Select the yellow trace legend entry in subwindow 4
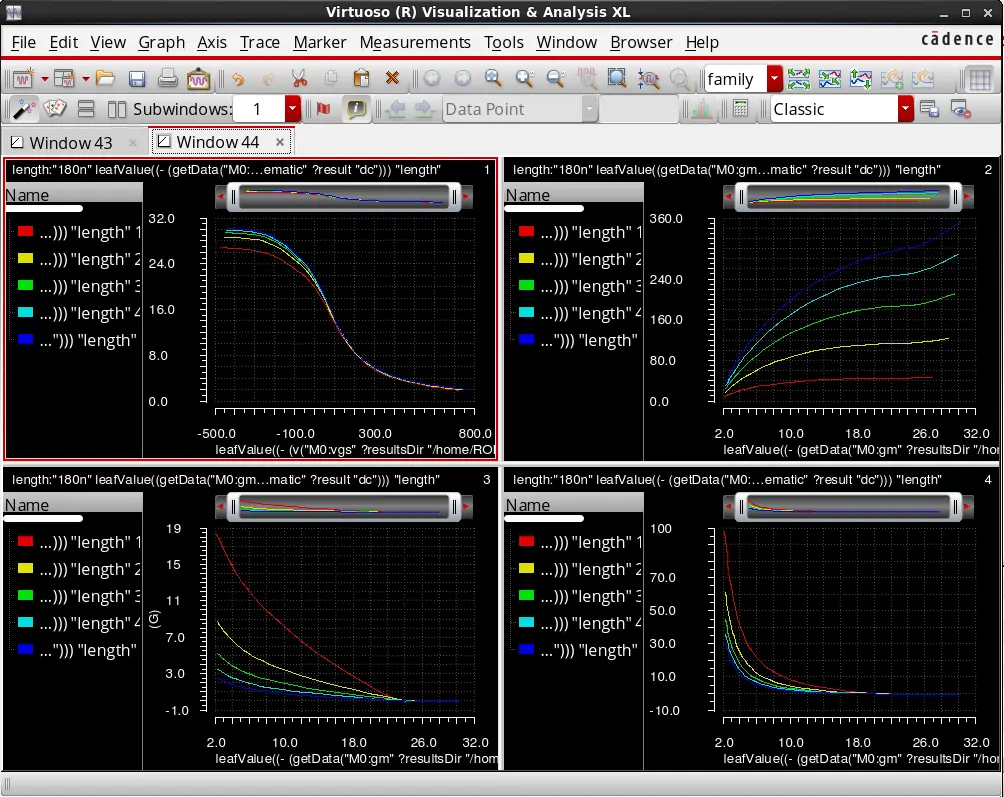 coord(581,569)
